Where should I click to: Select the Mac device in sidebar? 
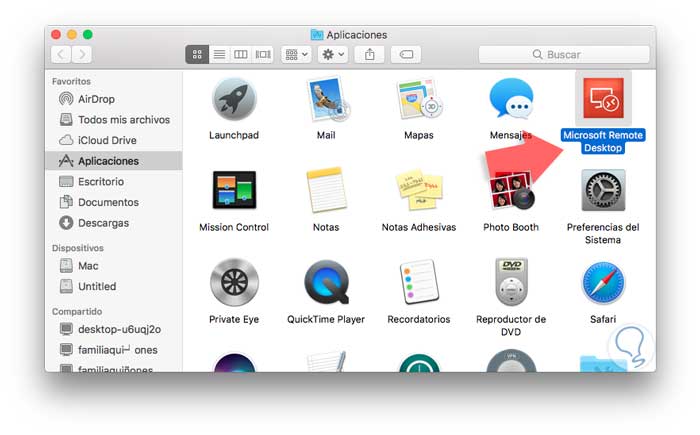(114, 266)
